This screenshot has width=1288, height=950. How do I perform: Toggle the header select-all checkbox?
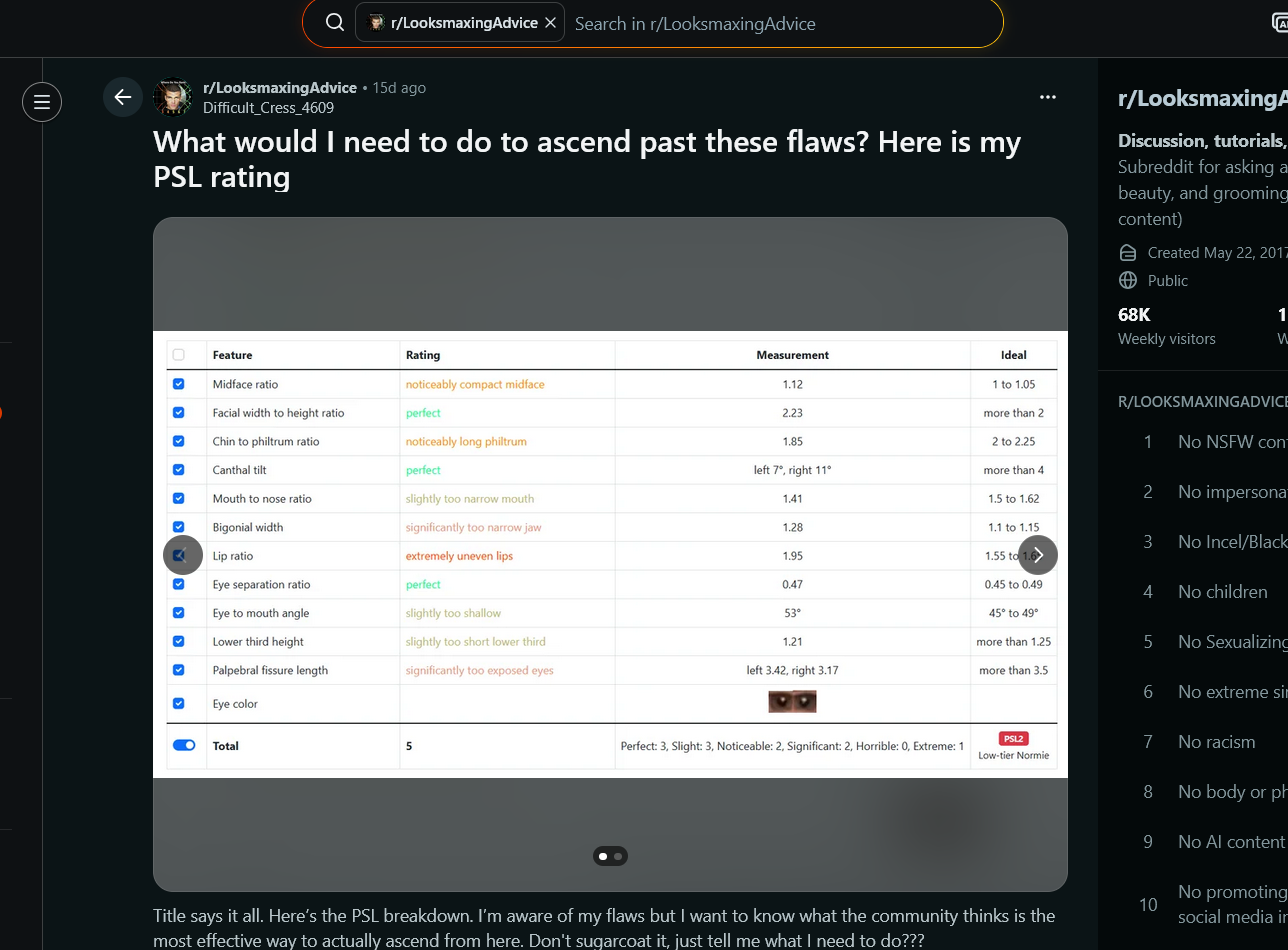point(179,355)
